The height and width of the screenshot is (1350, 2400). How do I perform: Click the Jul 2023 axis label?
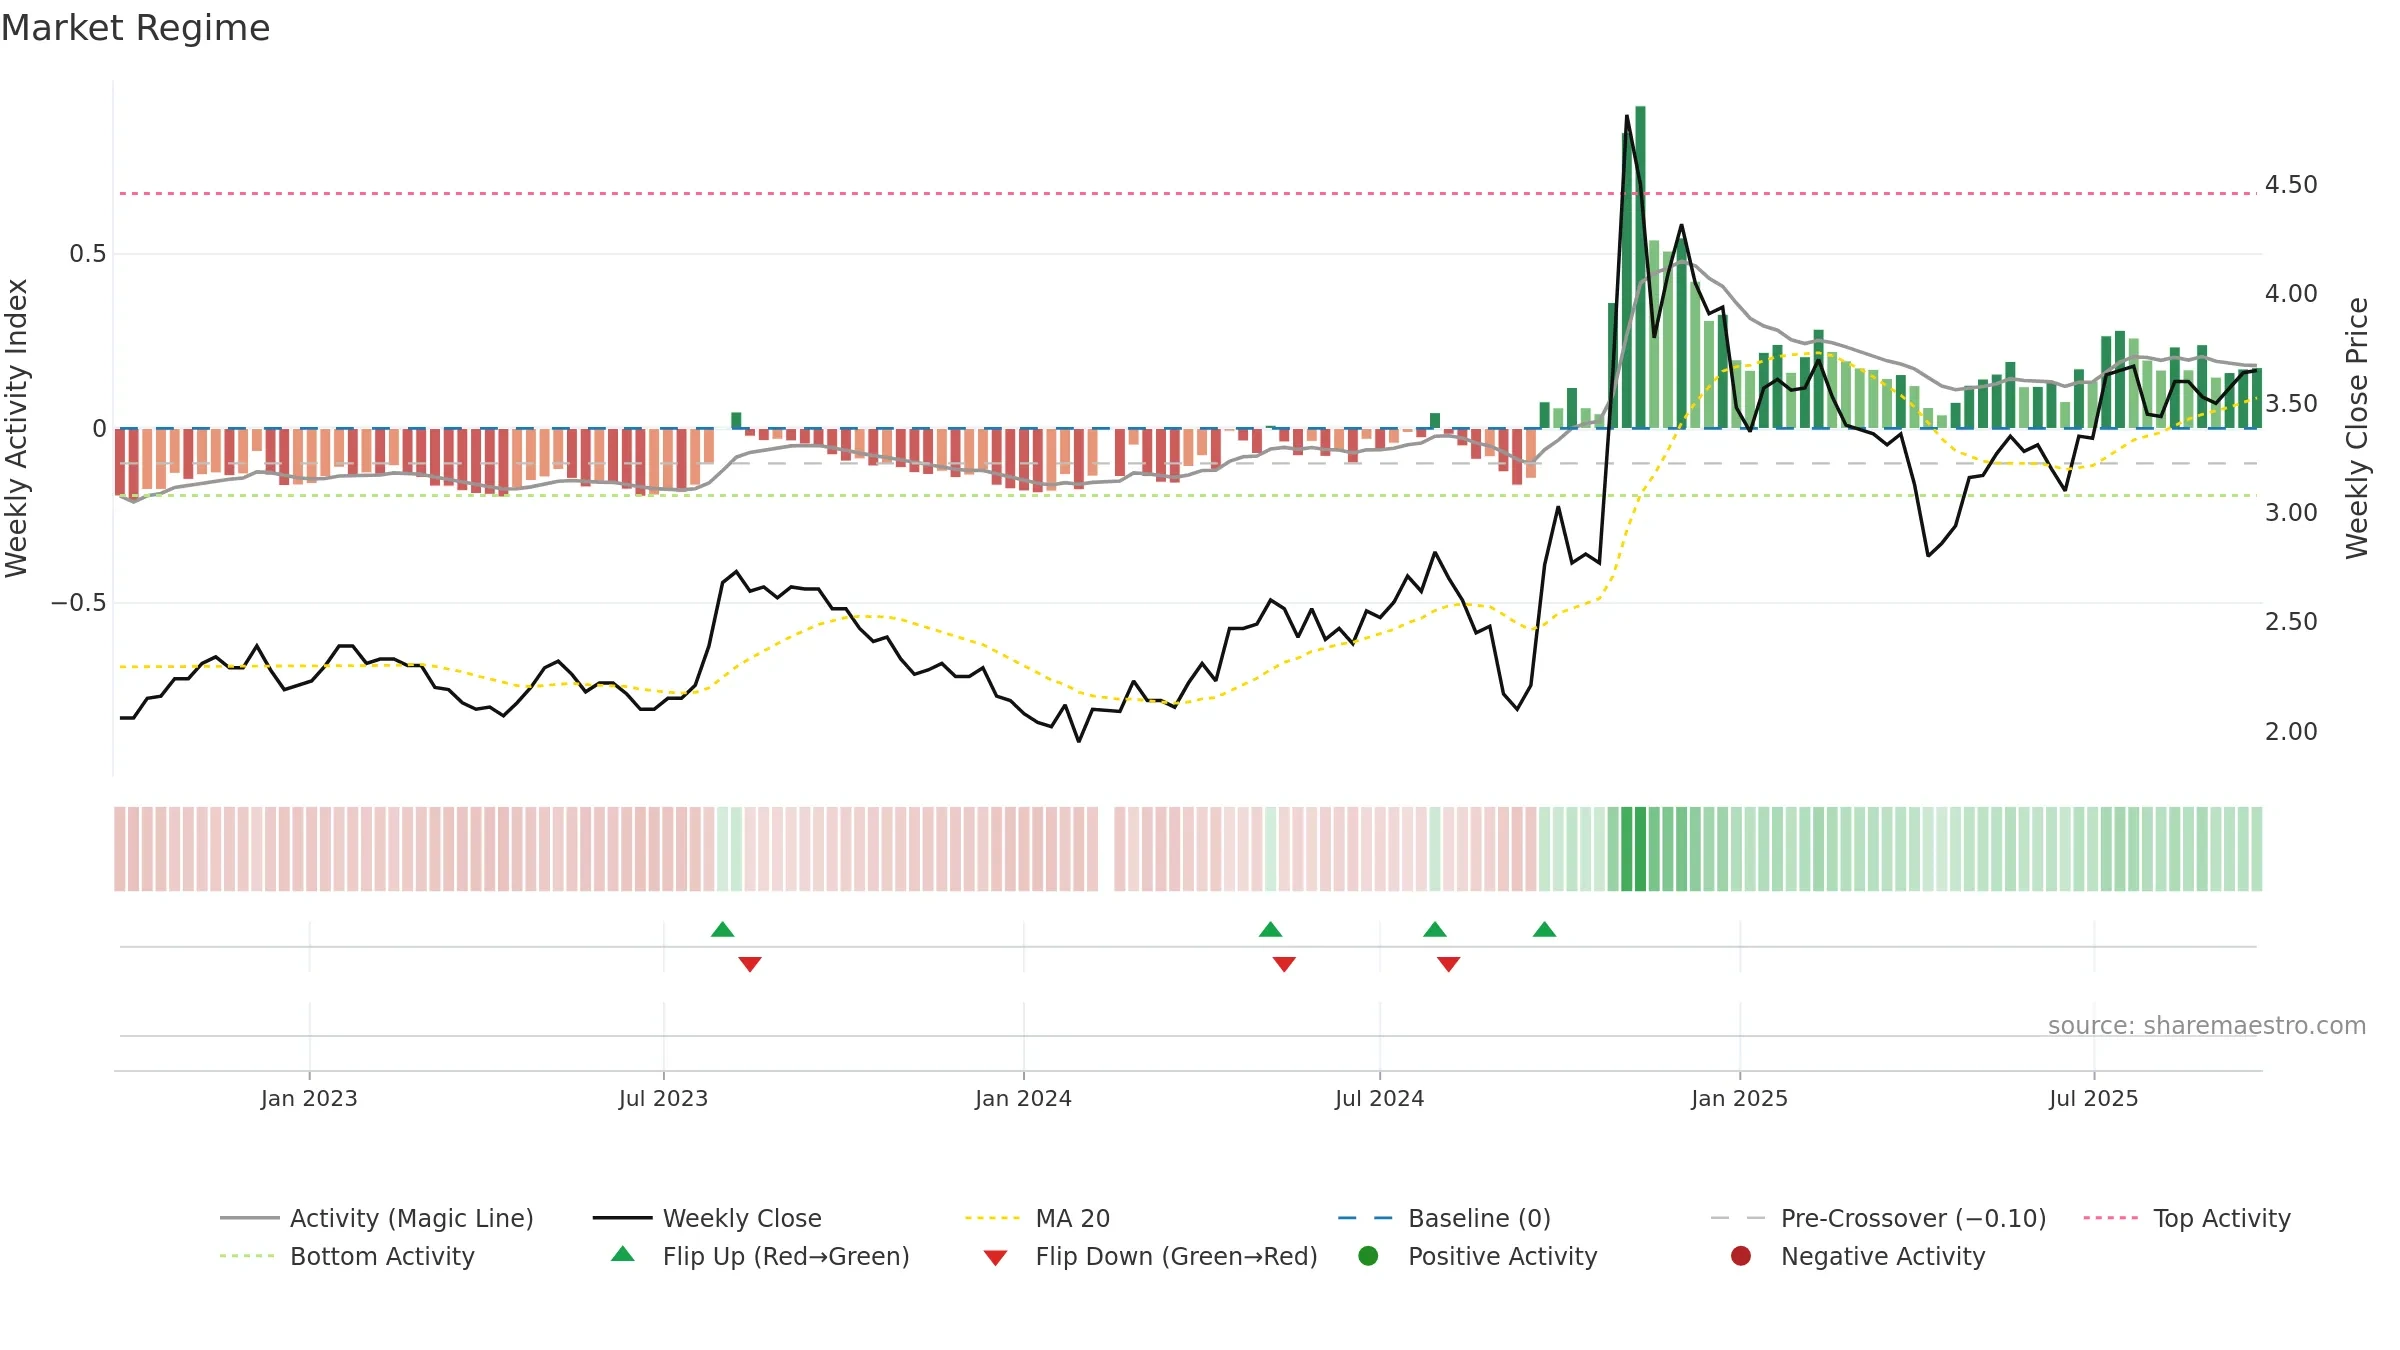tap(663, 1098)
